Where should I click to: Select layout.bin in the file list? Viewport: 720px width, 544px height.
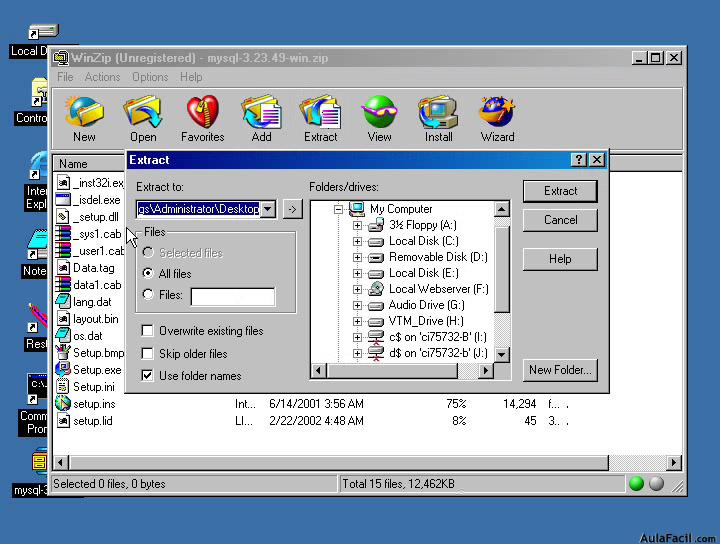96,319
